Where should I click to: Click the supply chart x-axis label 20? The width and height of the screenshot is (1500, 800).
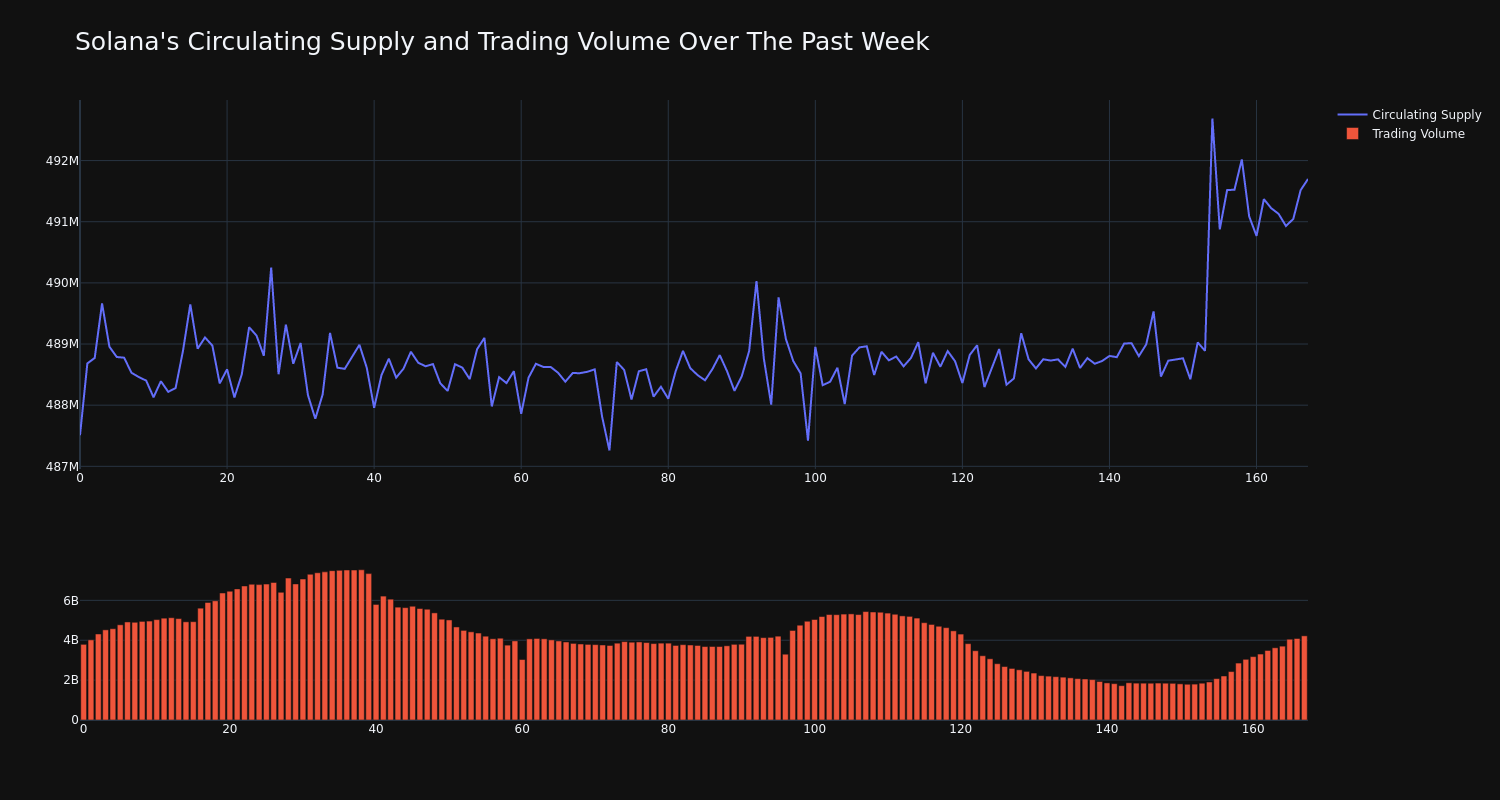(227, 478)
